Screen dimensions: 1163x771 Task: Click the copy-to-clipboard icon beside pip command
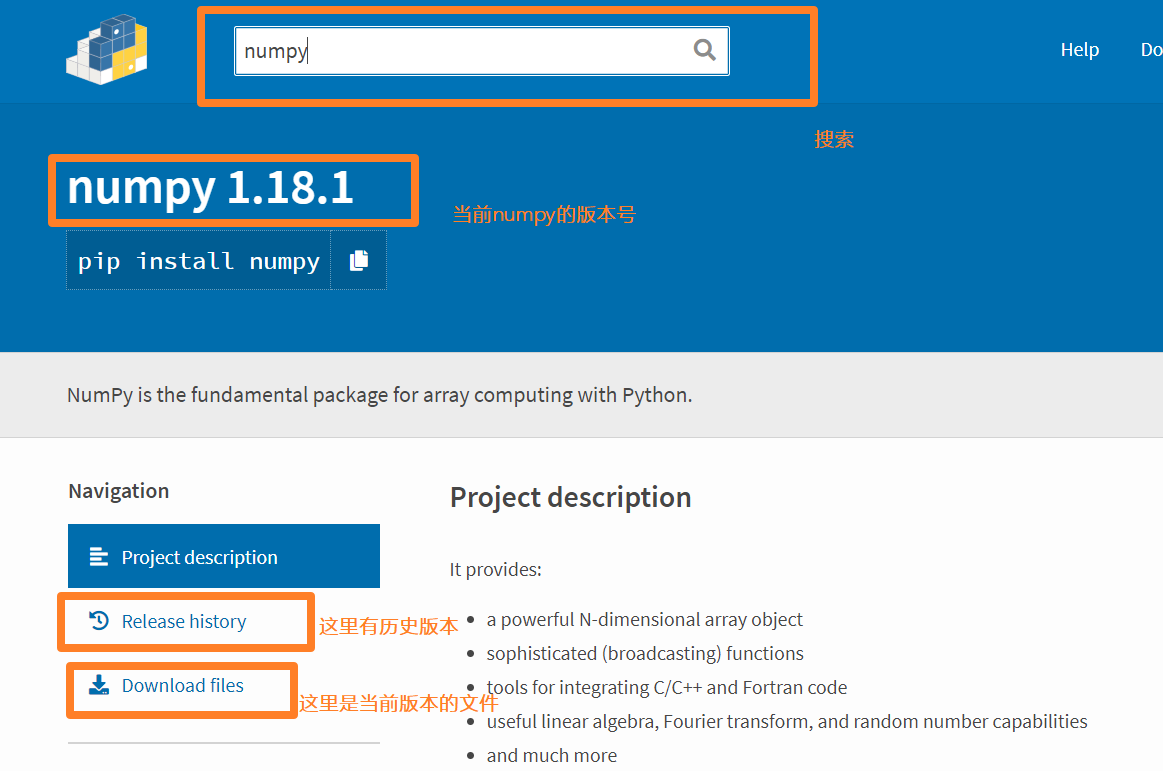[x=359, y=258]
